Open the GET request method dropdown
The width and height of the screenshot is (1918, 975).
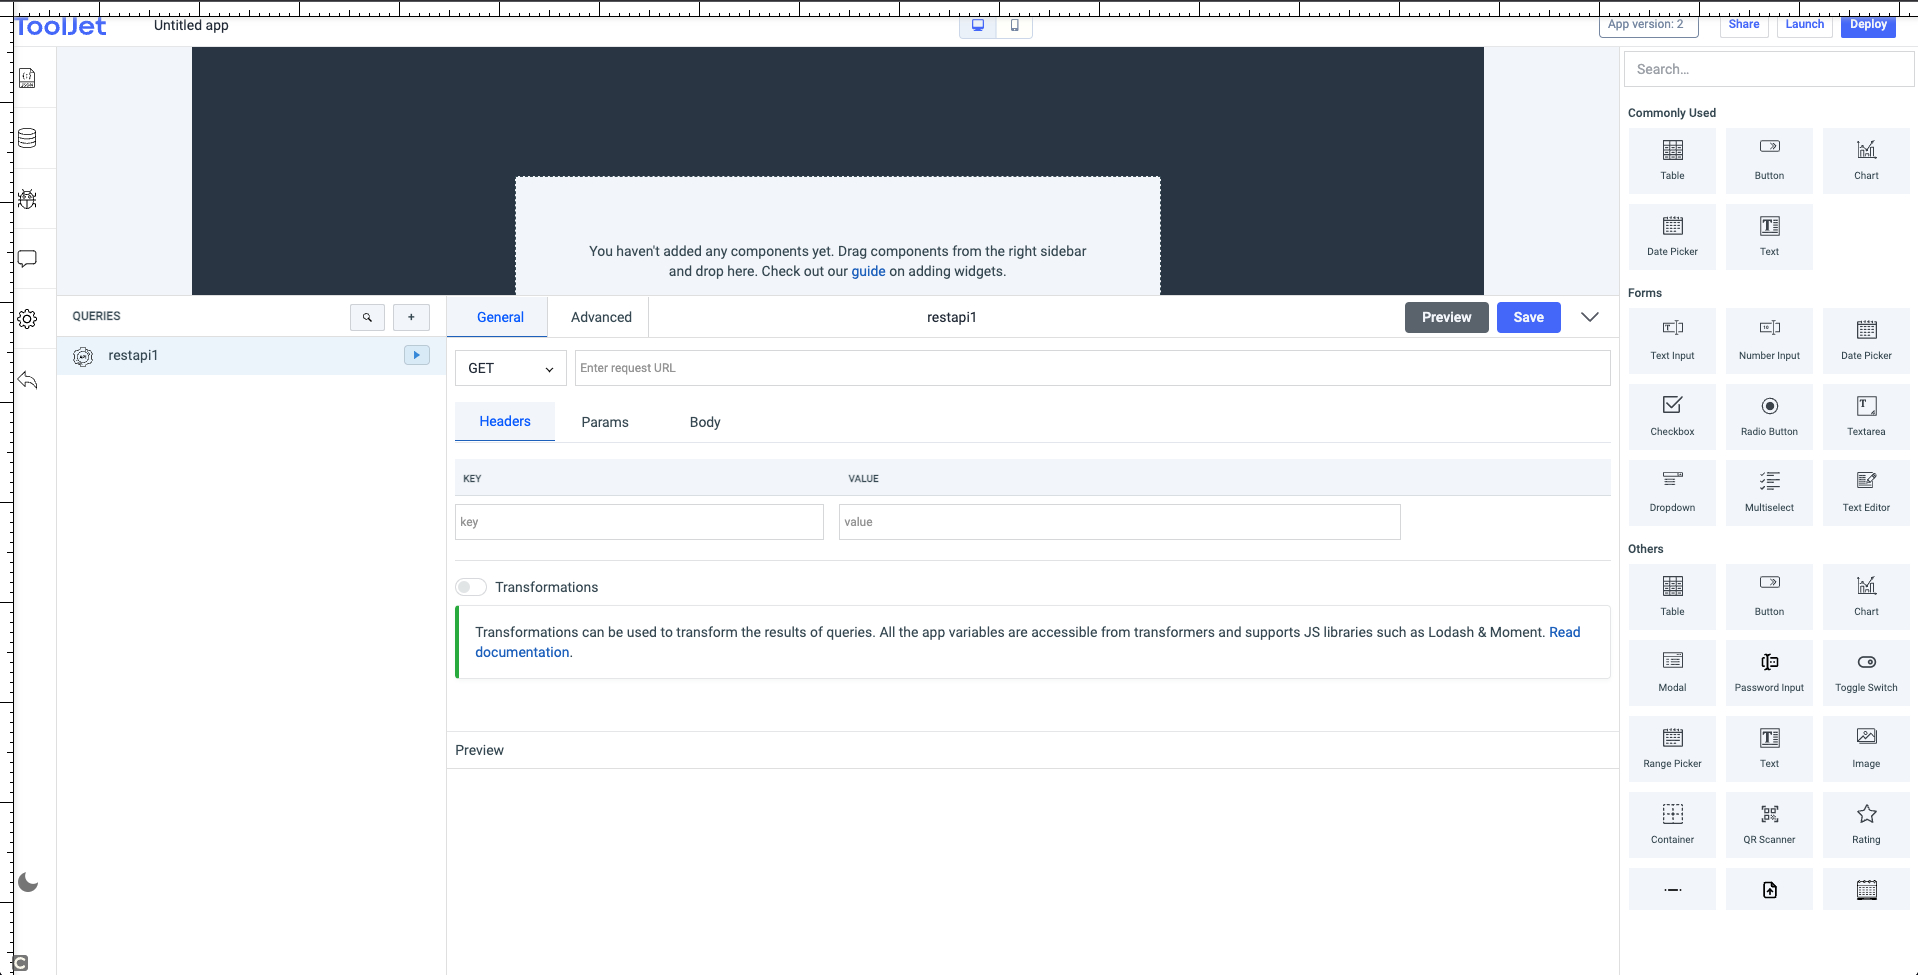[509, 368]
